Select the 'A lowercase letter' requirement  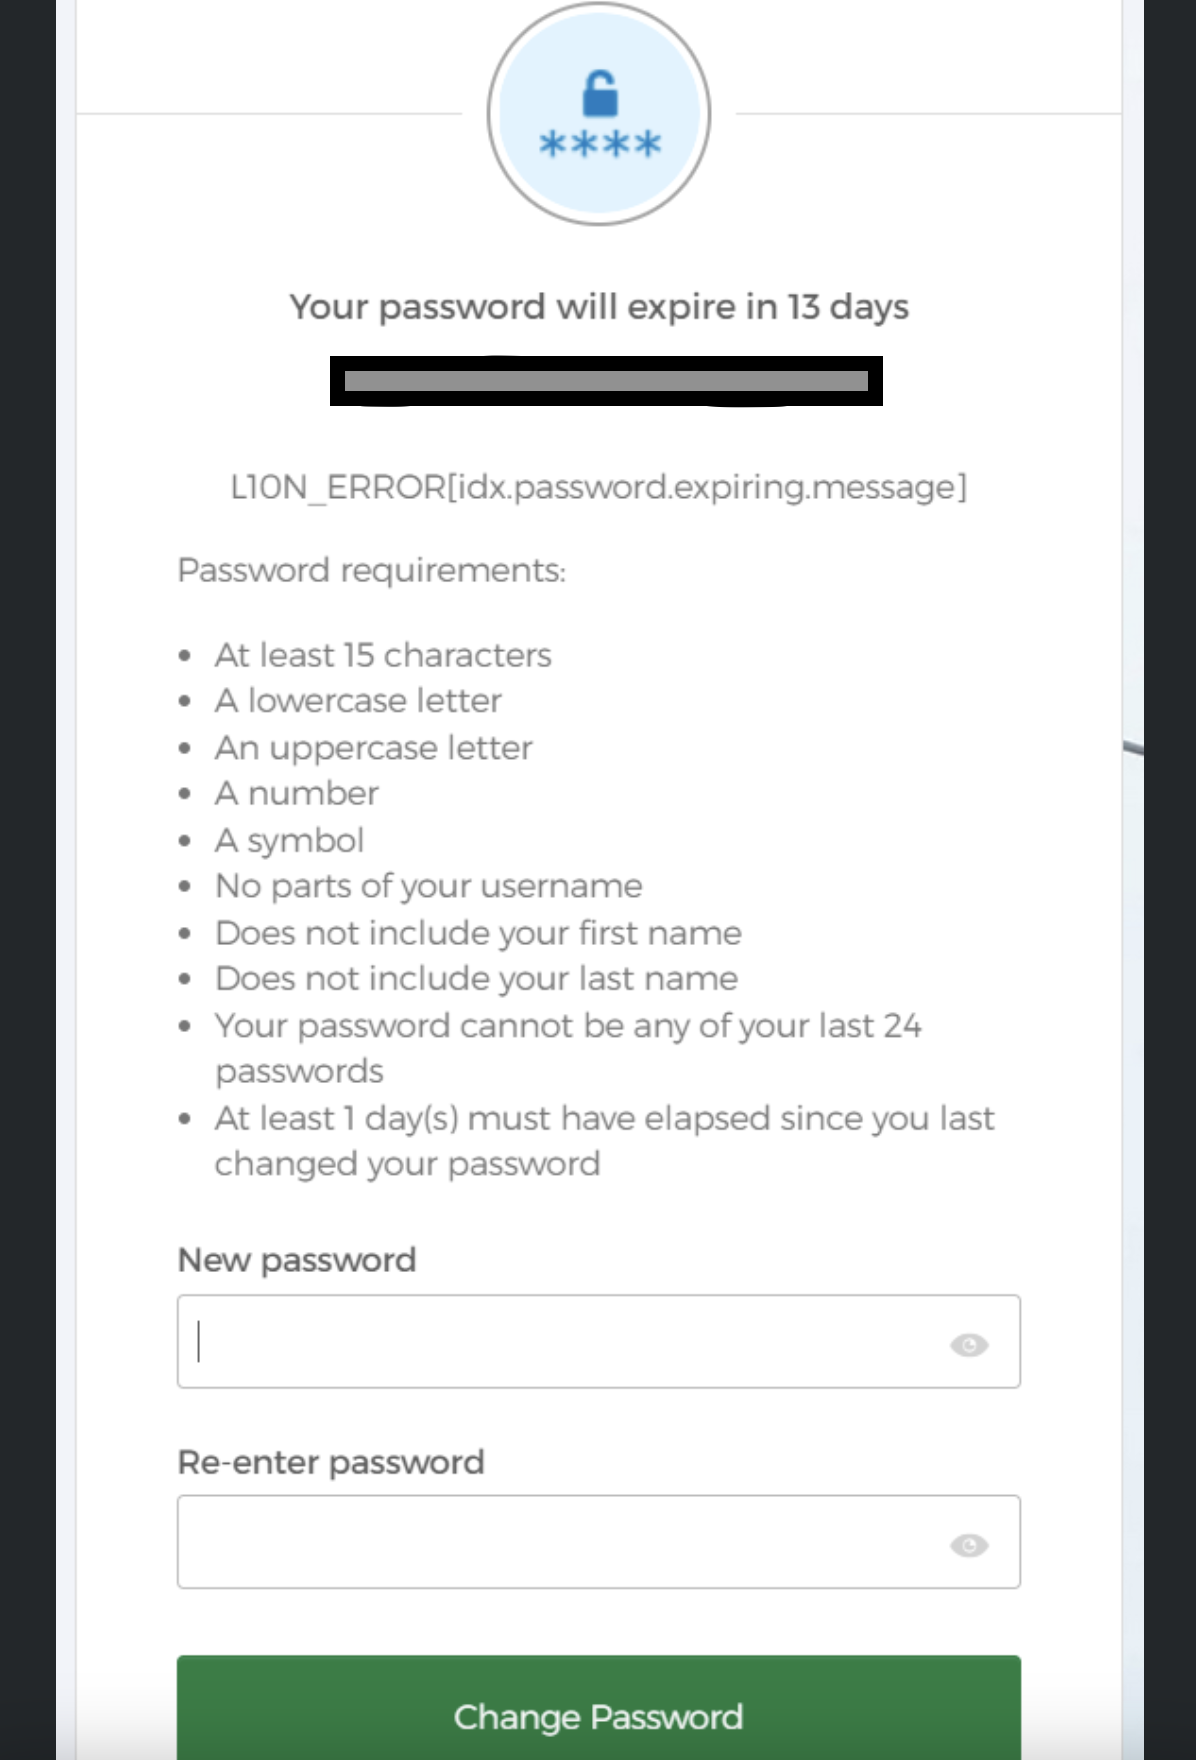[x=358, y=700]
